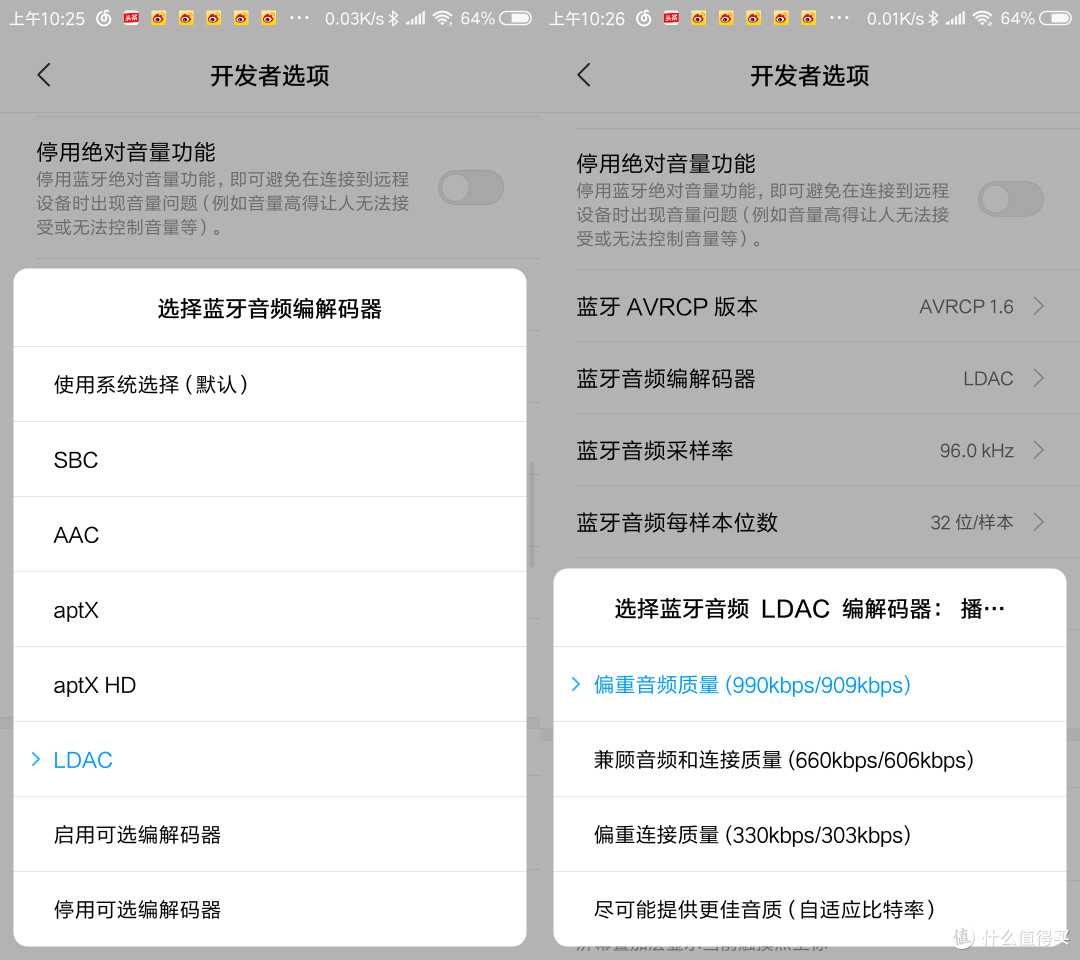1080x960 pixels.
Task: Choose SBC codec option
Action: (270, 459)
